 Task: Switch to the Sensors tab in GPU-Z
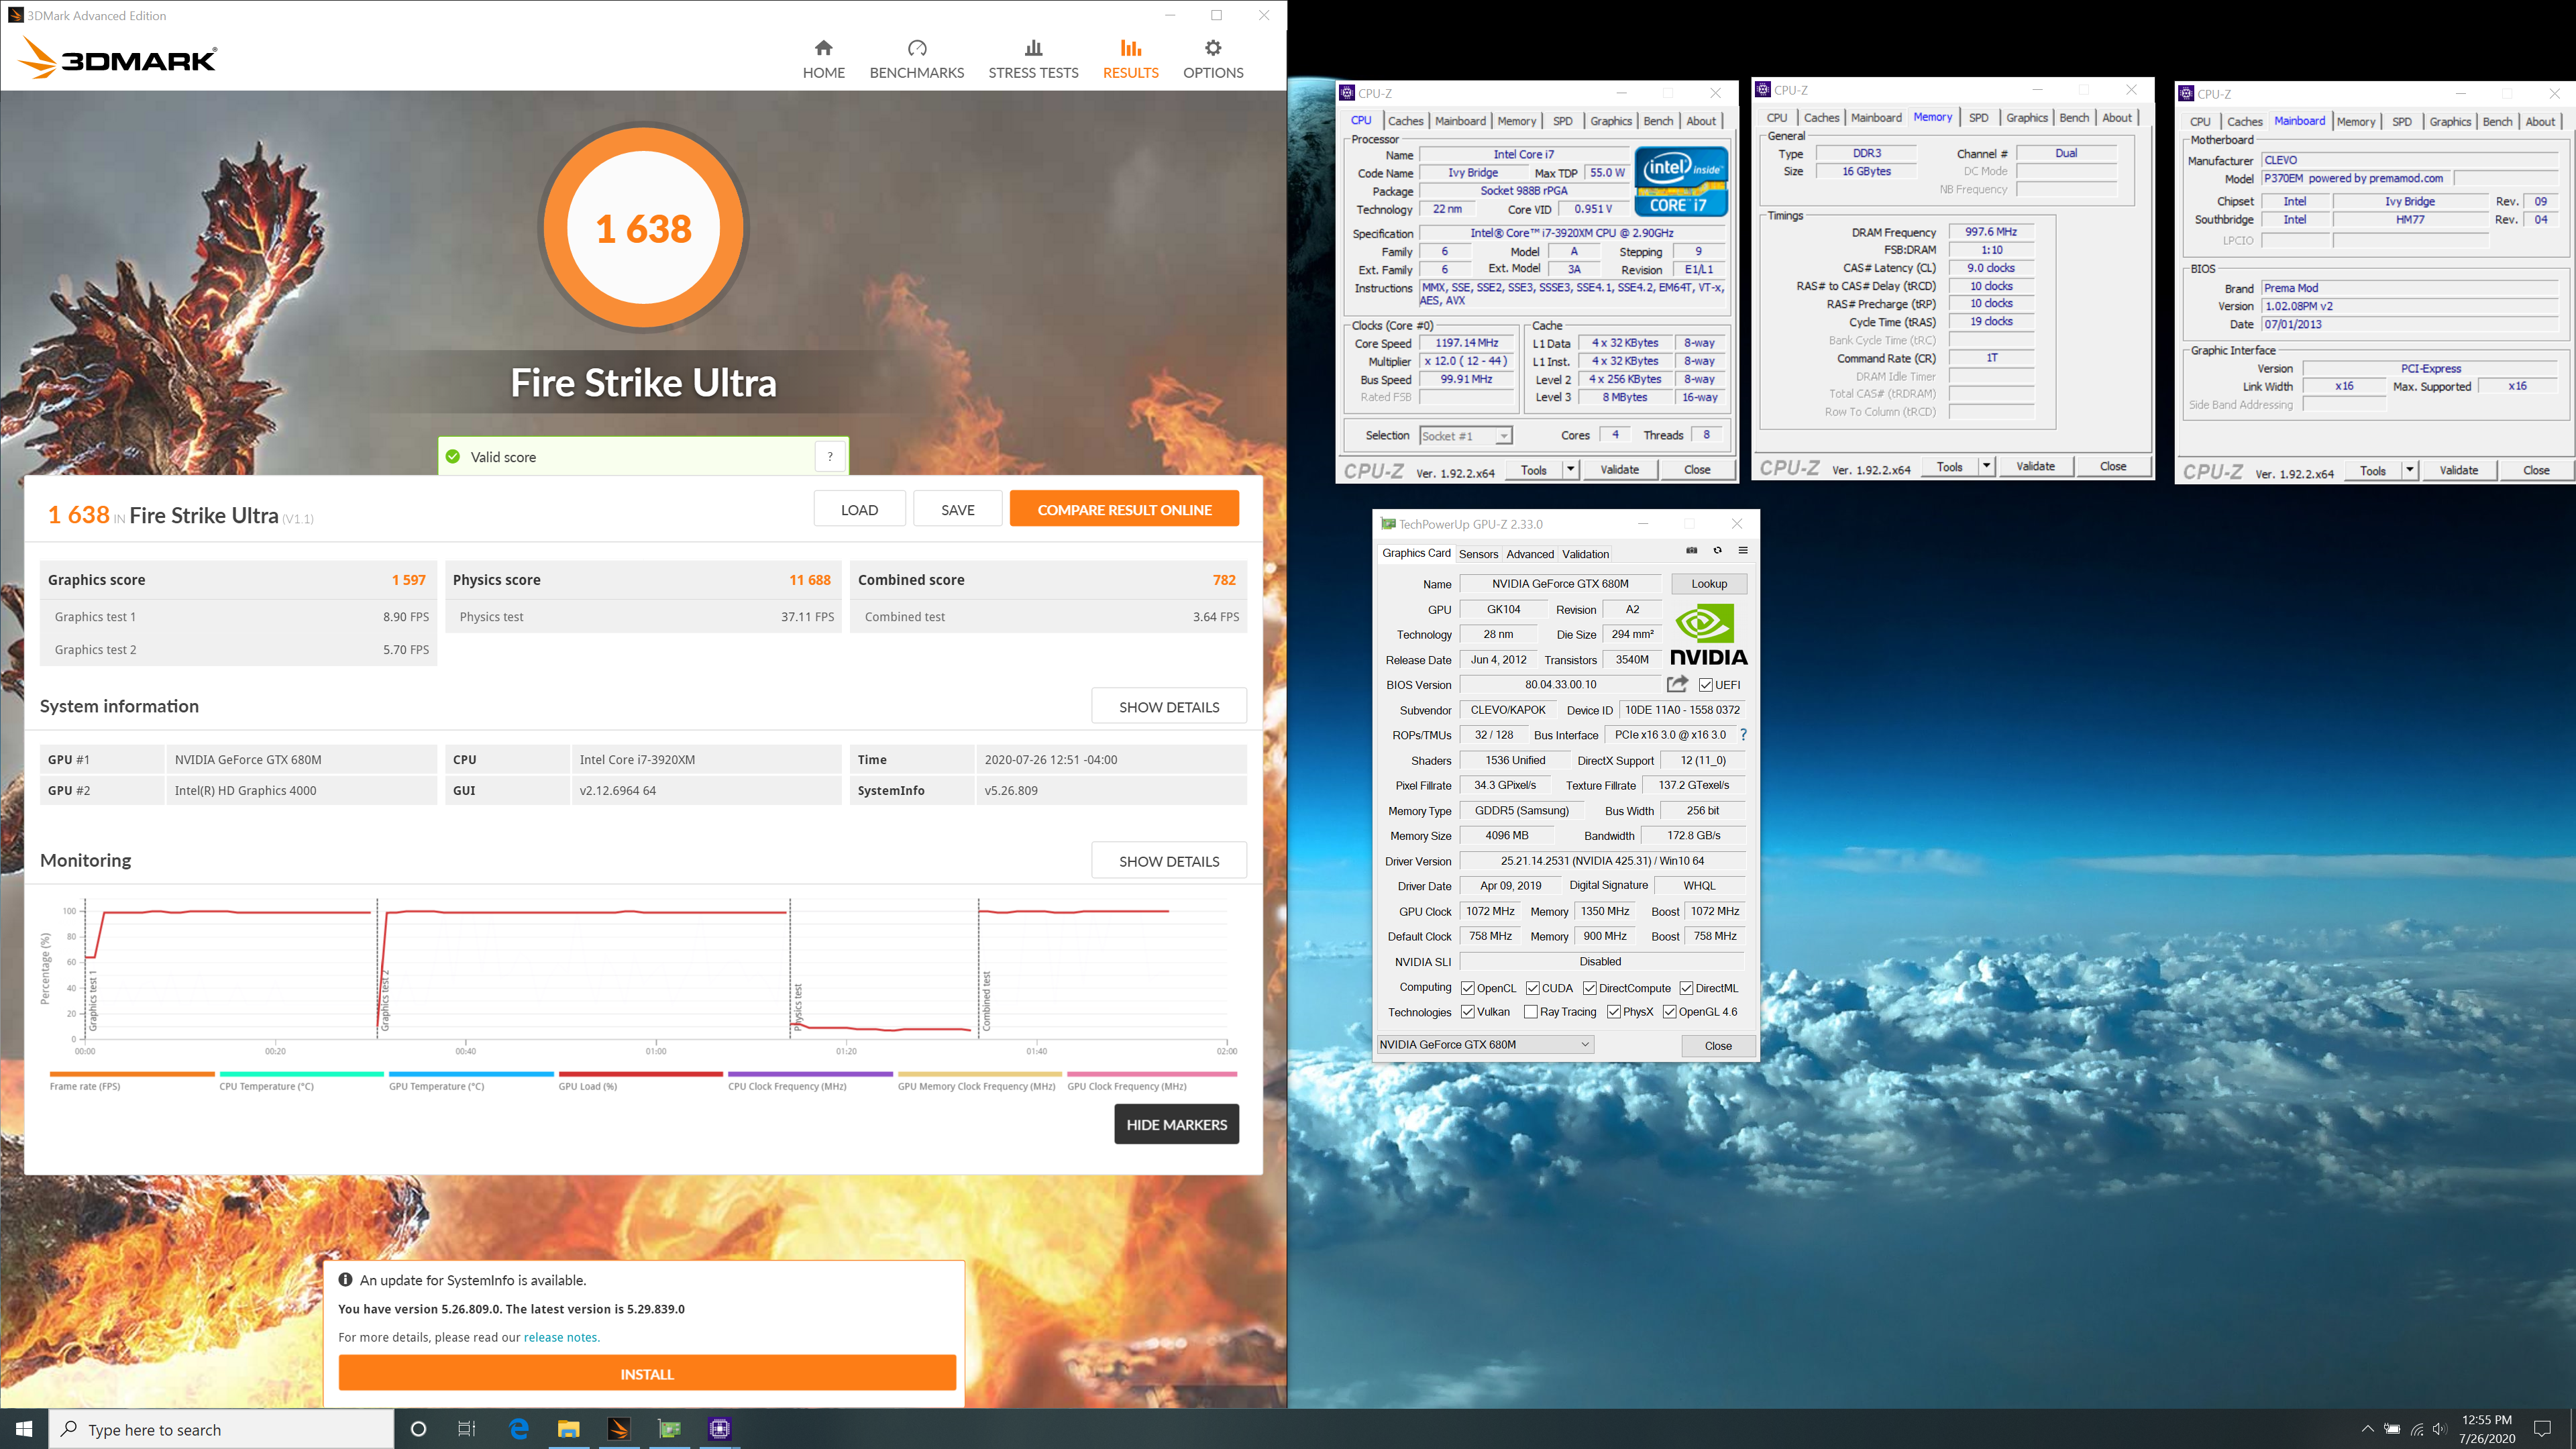click(1478, 554)
